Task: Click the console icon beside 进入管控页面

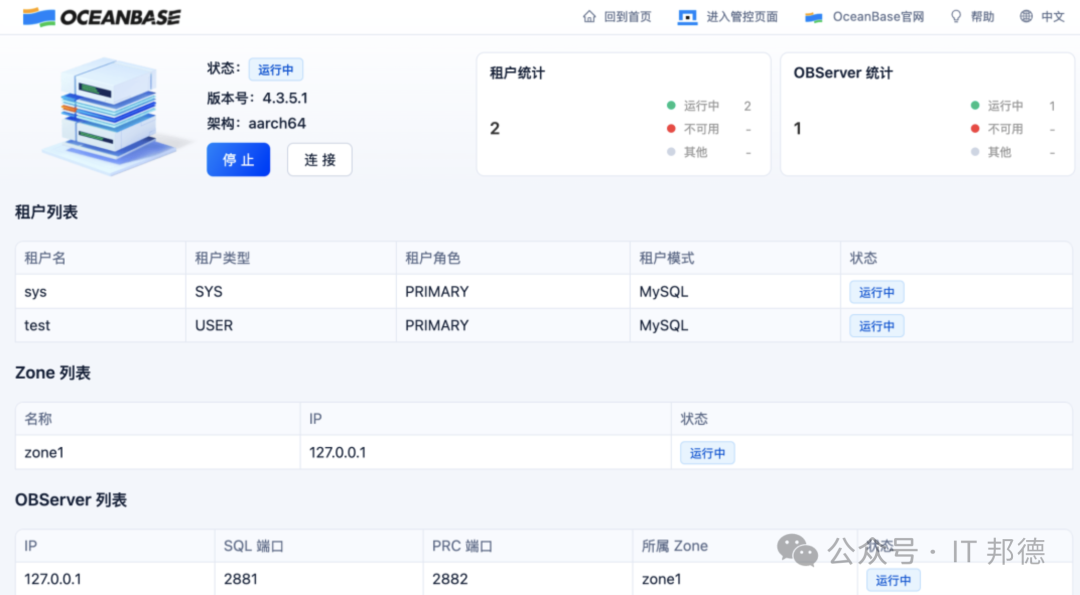Action: click(x=687, y=17)
